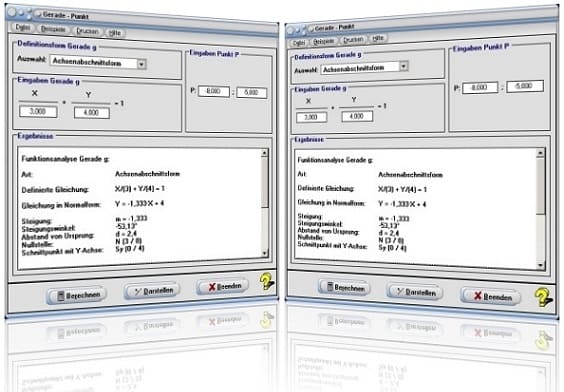Click Darstellen in the left window

click(152, 291)
